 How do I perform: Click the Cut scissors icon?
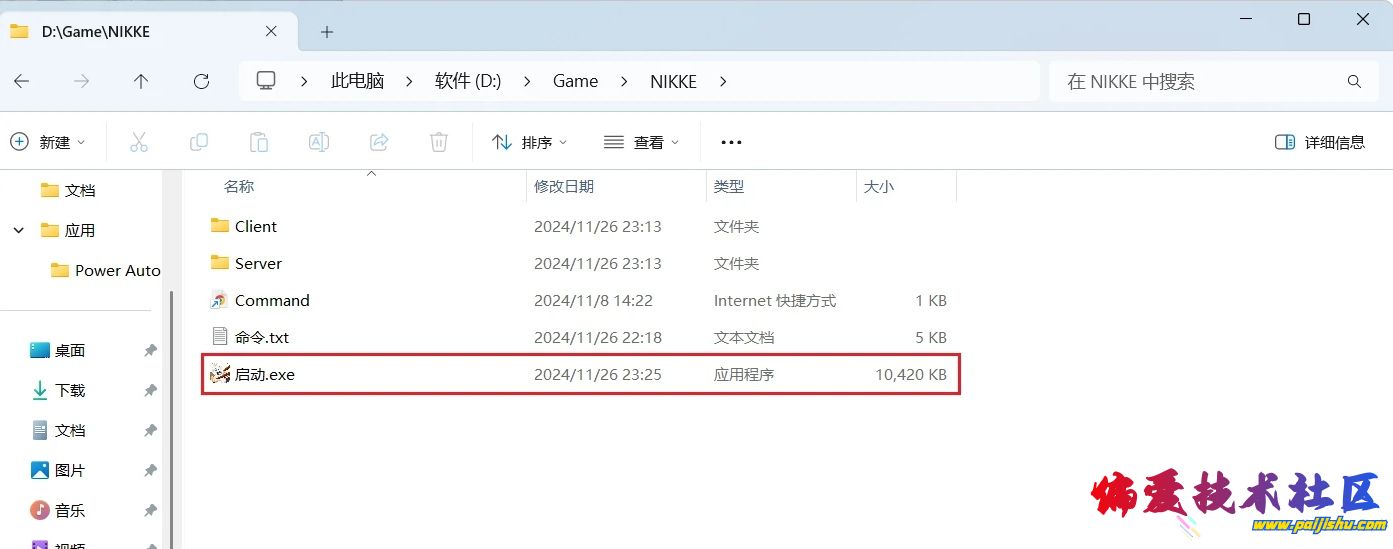139,142
